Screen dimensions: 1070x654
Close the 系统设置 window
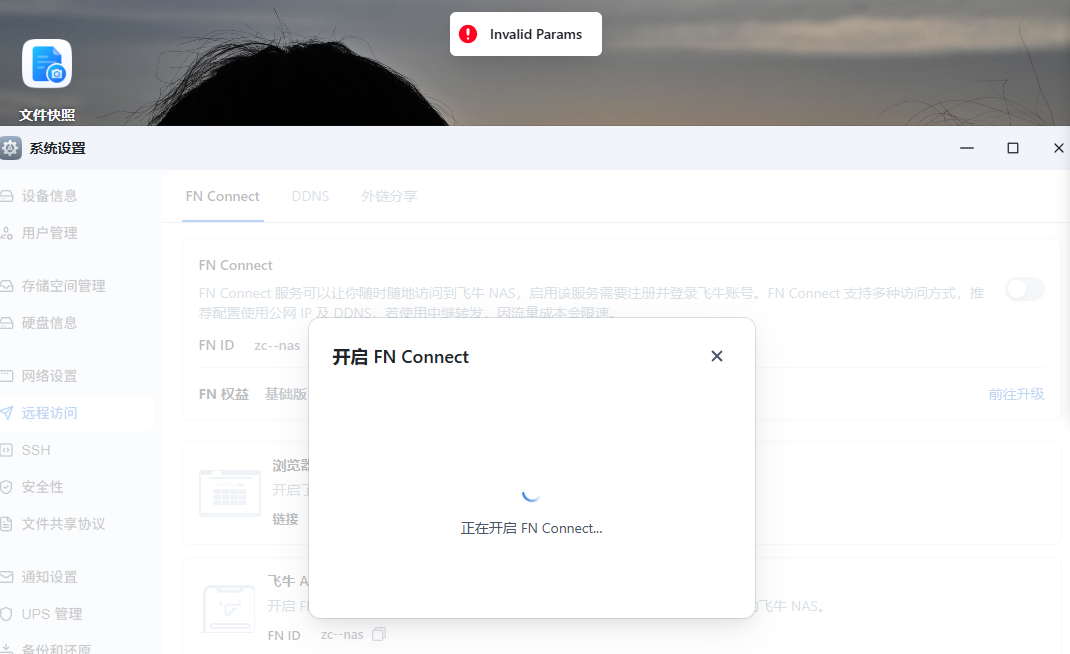1058,148
